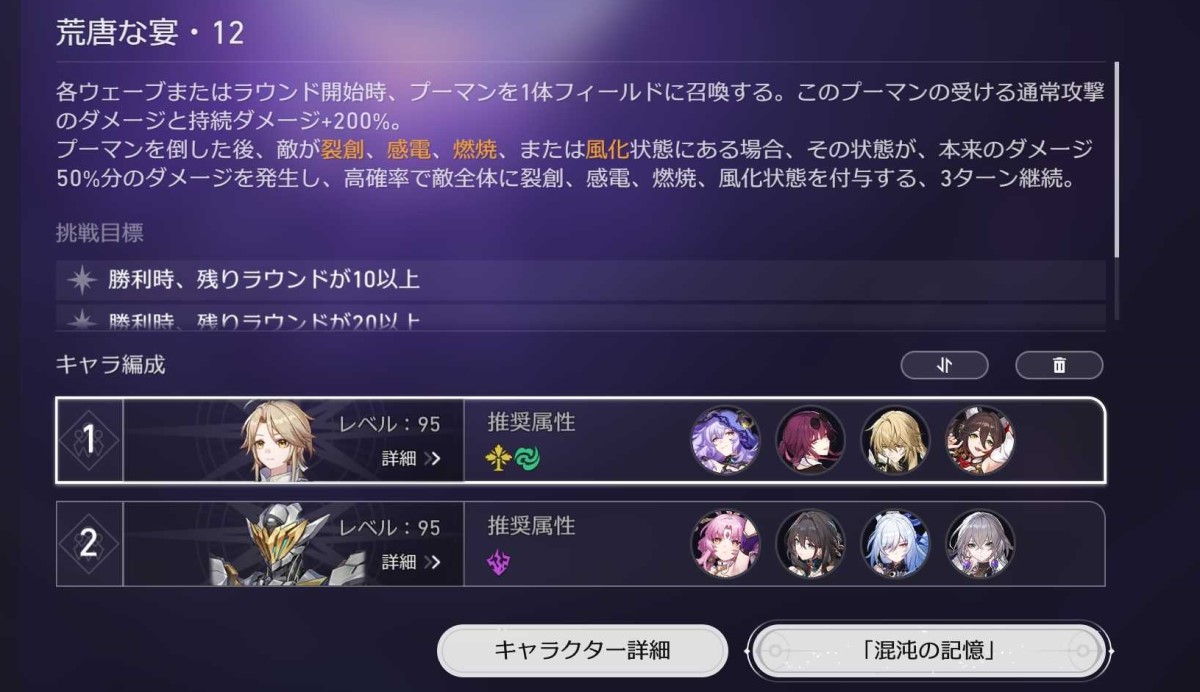Open 詳細 for the first boss
The image size is (1200, 692).
tap(411, 459)
